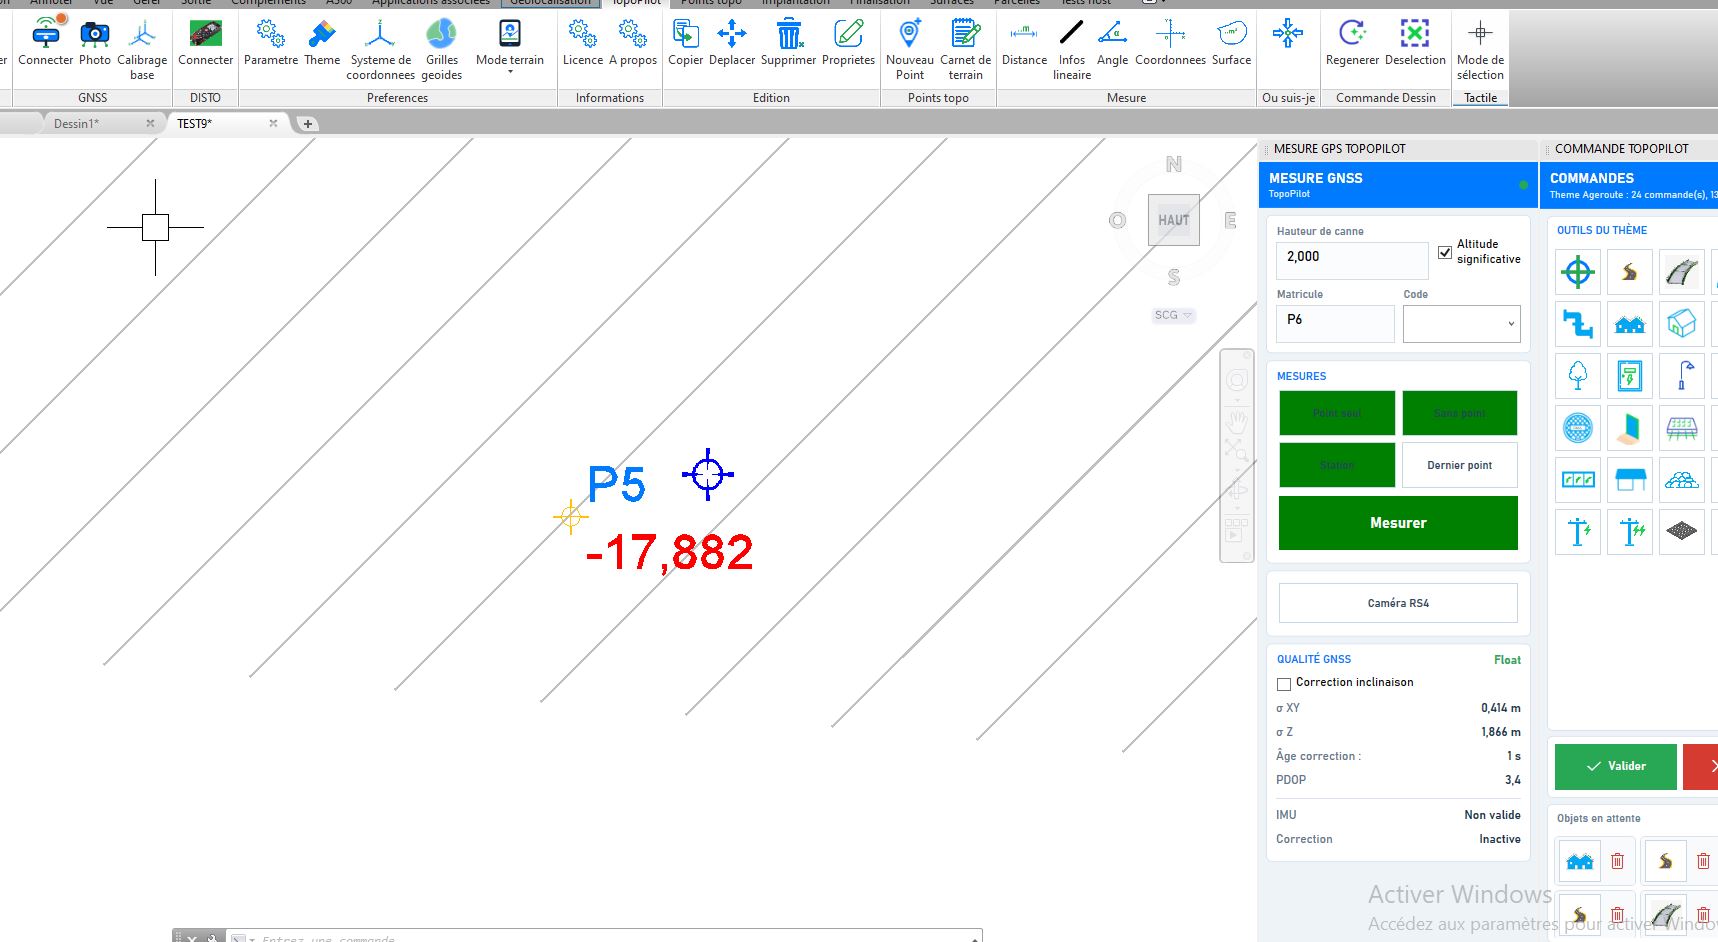Select the dark square grate tool

click(x=1682, y=532)
